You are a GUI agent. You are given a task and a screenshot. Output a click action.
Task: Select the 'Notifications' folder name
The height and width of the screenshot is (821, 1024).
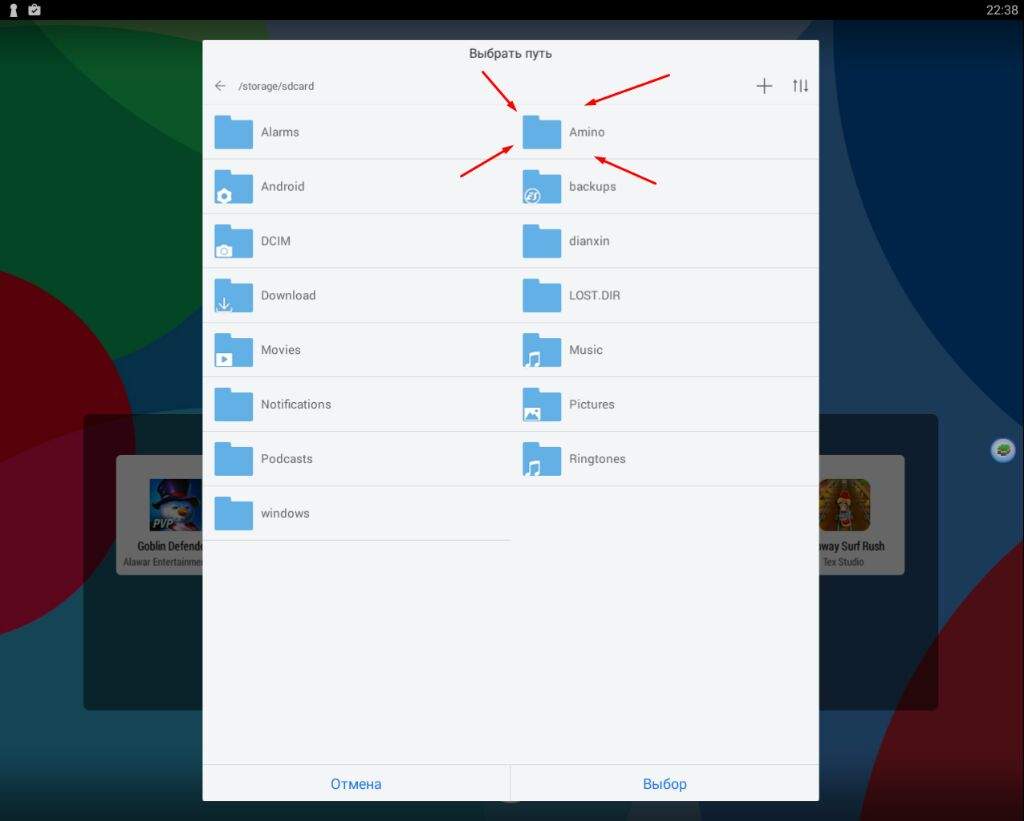[296, 404]
